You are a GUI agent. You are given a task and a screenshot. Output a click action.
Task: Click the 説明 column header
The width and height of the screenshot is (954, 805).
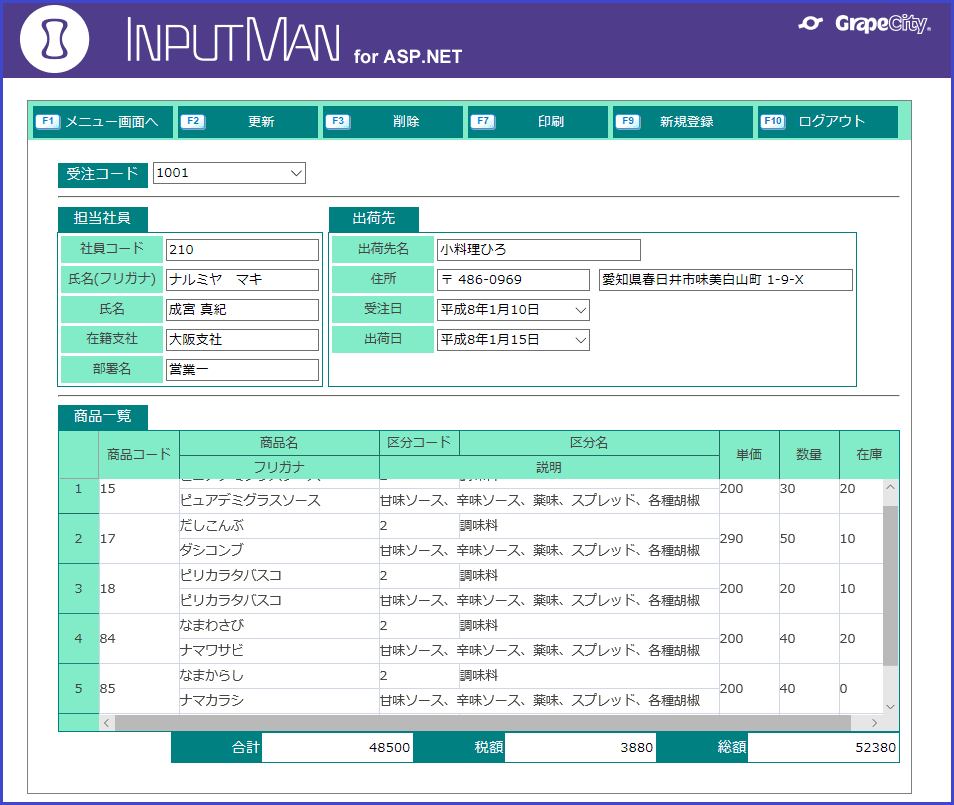pyautogui.click(x=549, y=467)
